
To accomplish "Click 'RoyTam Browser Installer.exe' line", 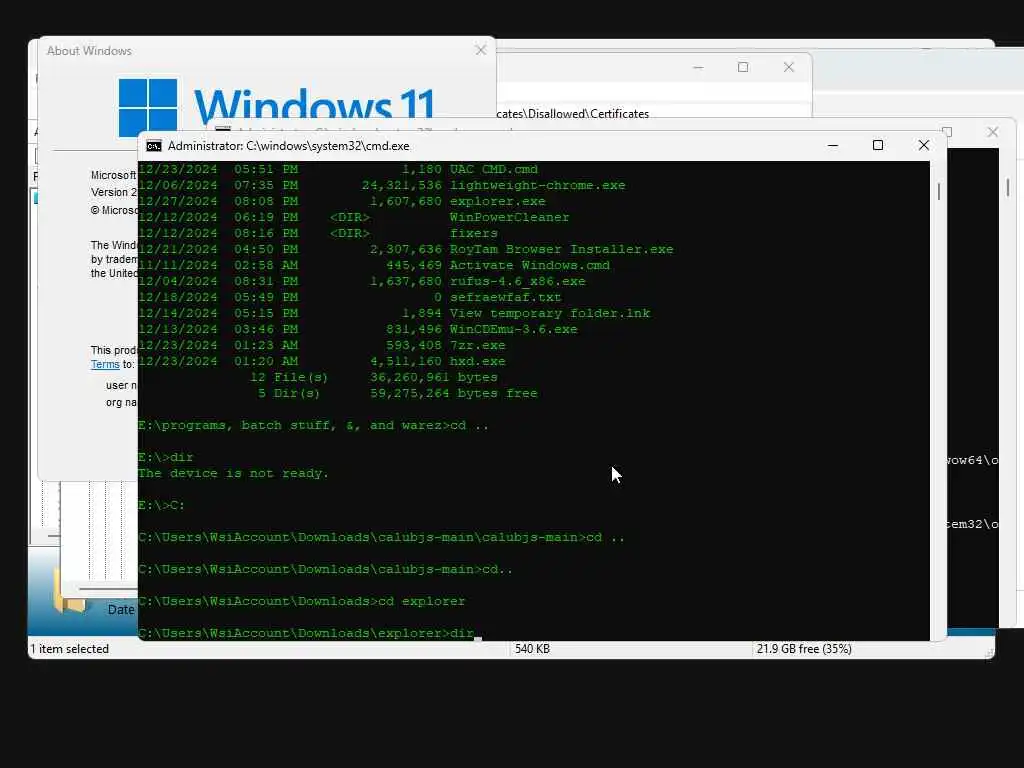I will click(x=406, y=249).
